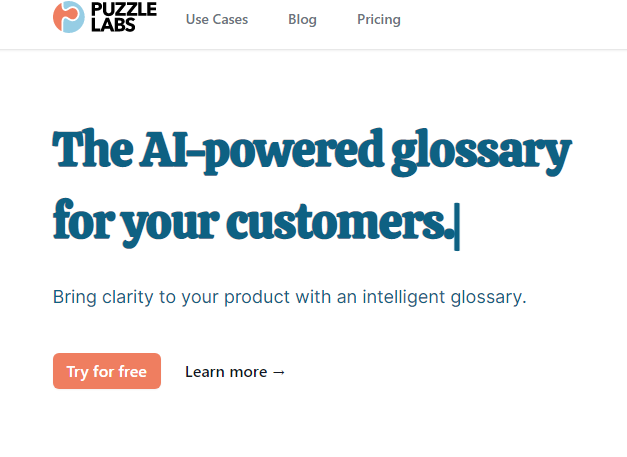Go to the Blog page
This screenshot has width=627, height=457.
point(302,19)
